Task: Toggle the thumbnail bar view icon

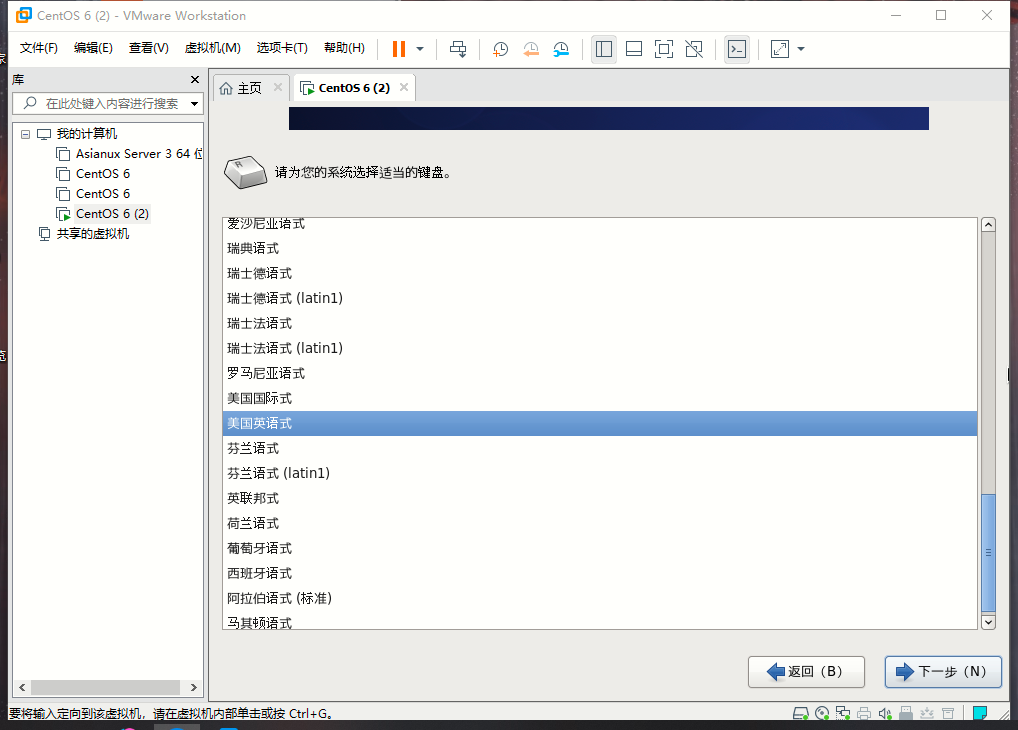Action: coord(634,49)
